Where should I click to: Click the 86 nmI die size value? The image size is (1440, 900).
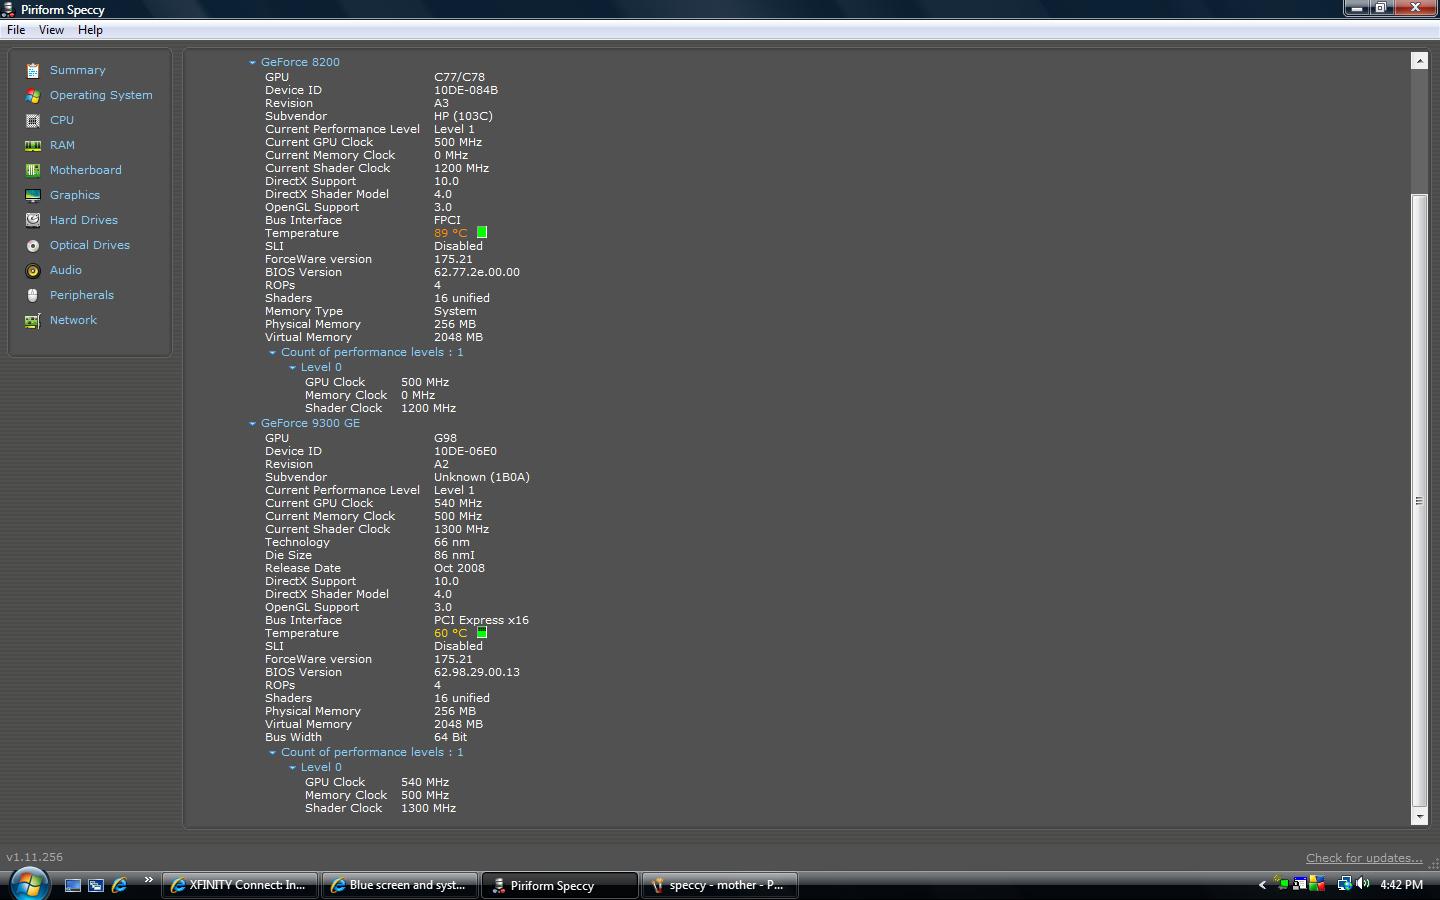coord(454,555)
